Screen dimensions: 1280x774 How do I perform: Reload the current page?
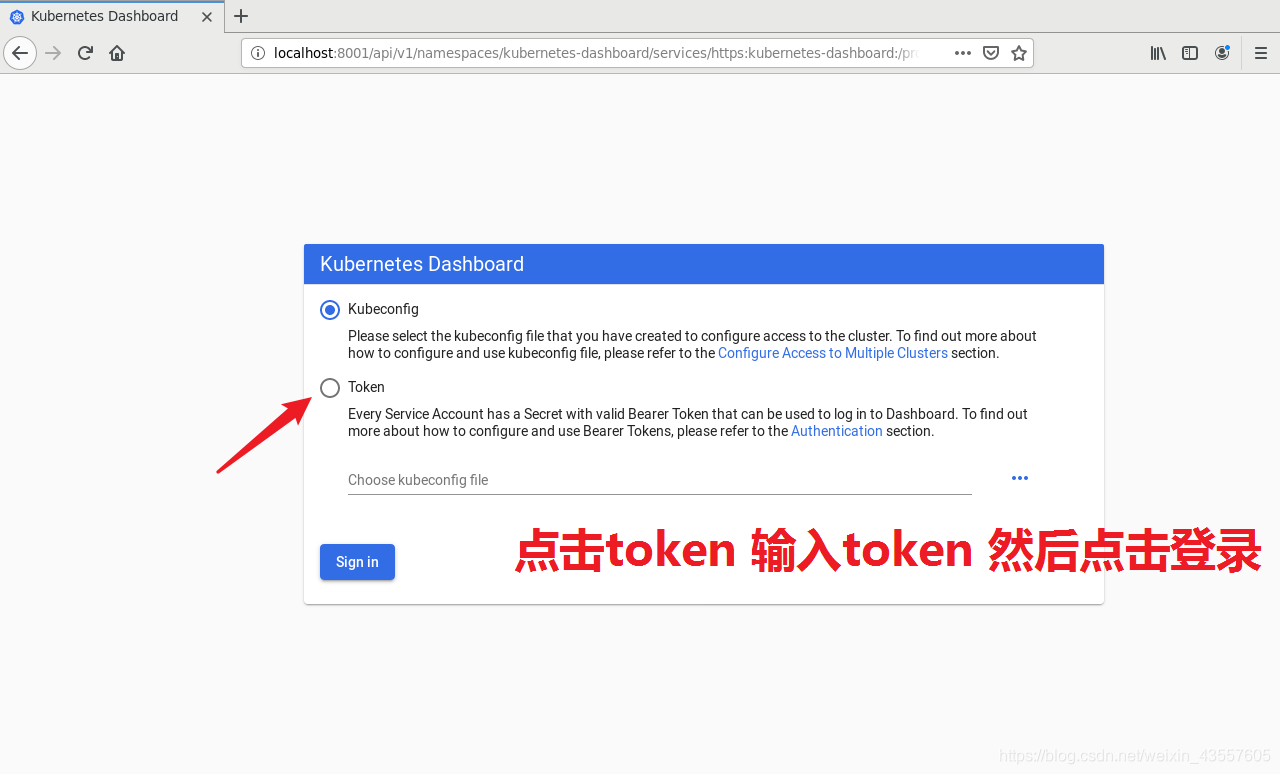pyautogui.click(x=85, y=53)
